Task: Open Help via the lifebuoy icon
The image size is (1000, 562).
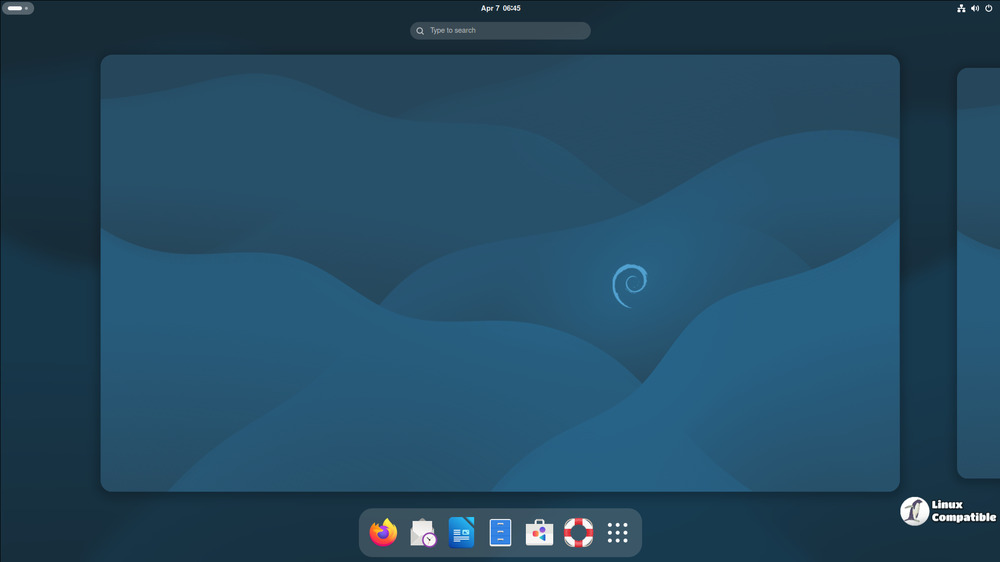Action: (x=578, y=533)
